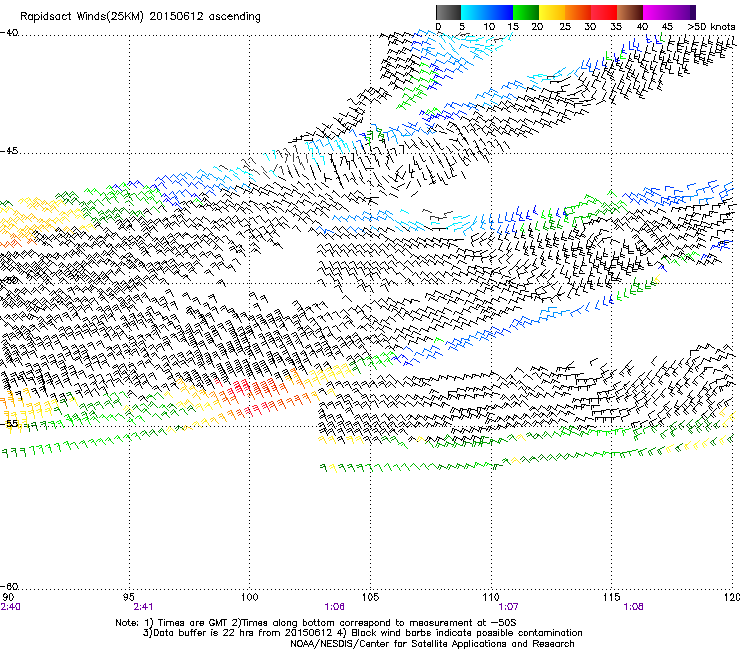This screenshot has height=650, width=740.
Task: Click the 105 longitude axis label
Action: pos(370,597)
